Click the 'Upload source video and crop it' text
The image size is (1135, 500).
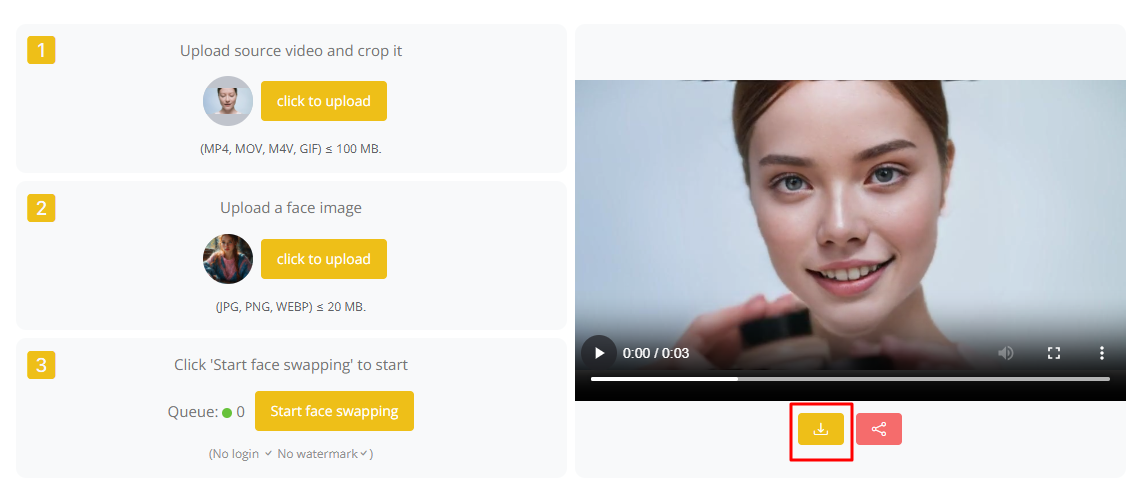pos(291,51)
